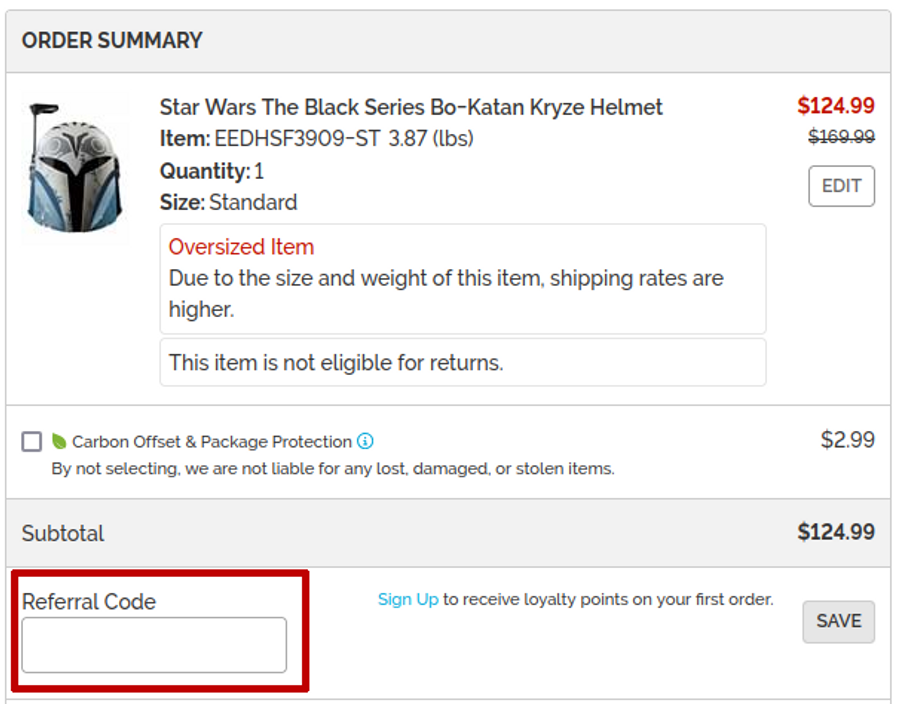Click the $2.99 protection price
The image size is (900, 704).
(847, 440)
